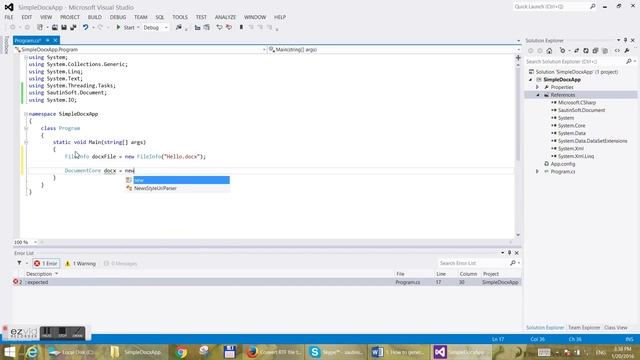Click the Find in Files toolbar icon
This screenshot has width=640, height=360.
coord(179,27)
